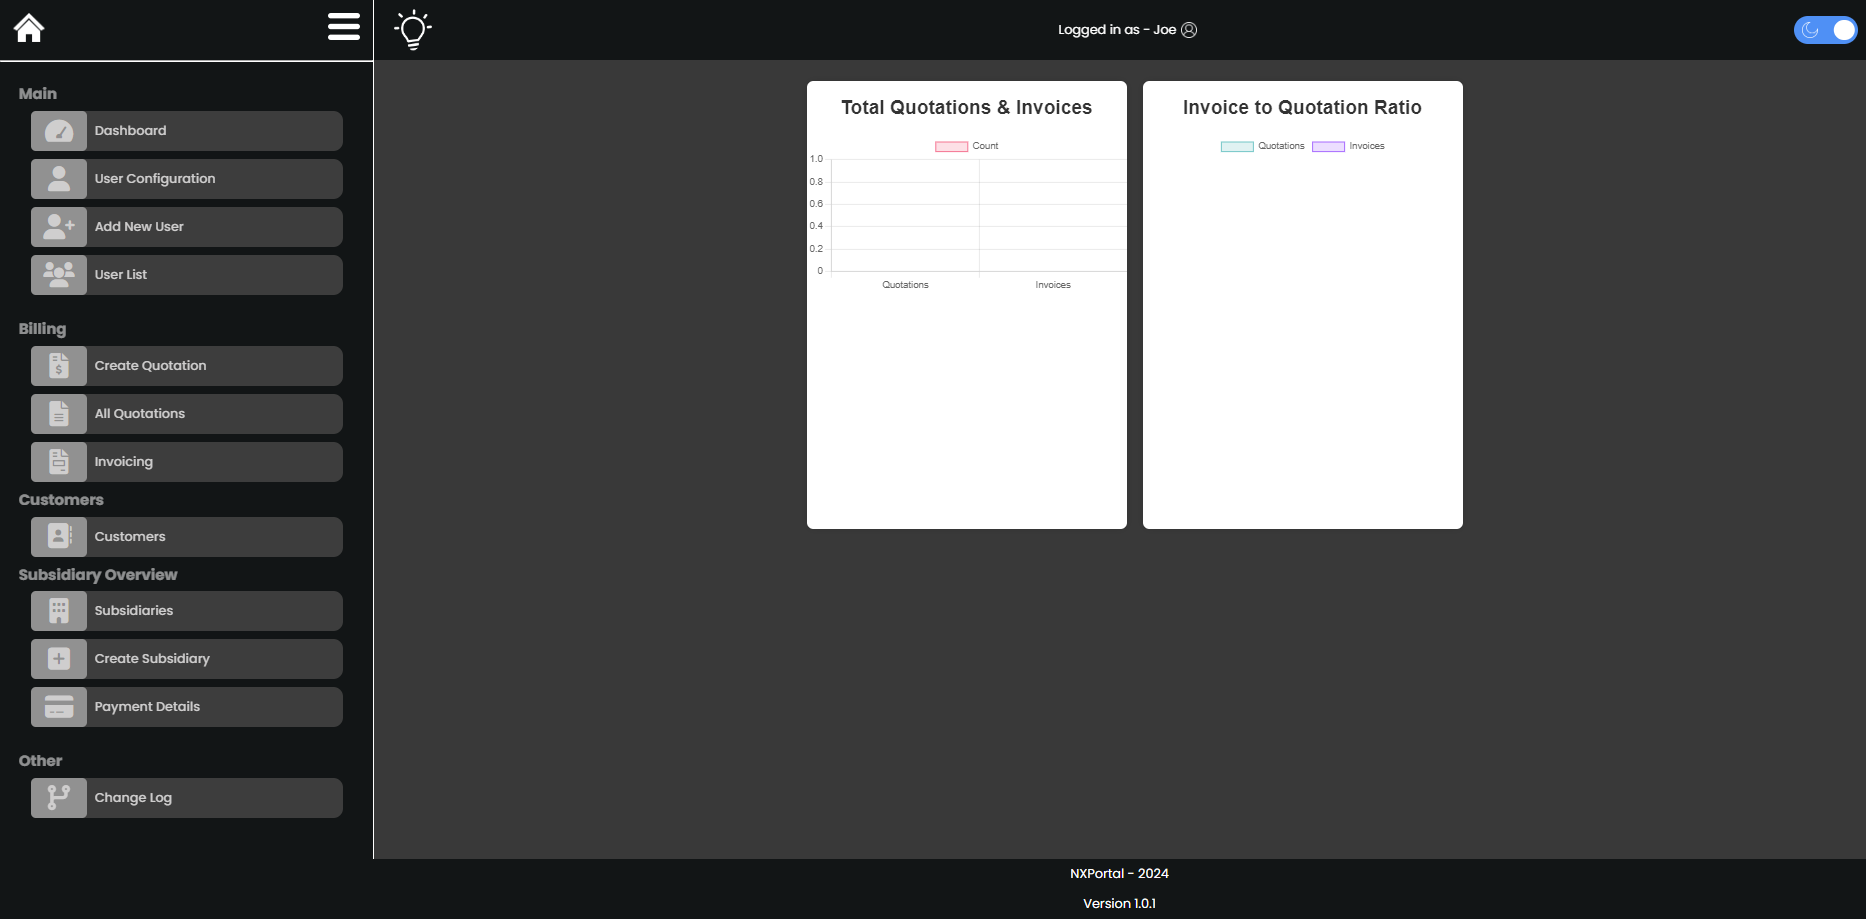Screen dimensions: 1866x919
Task: Click the Create Quotation dollar-file icon
Action: [x=59, y=366]
